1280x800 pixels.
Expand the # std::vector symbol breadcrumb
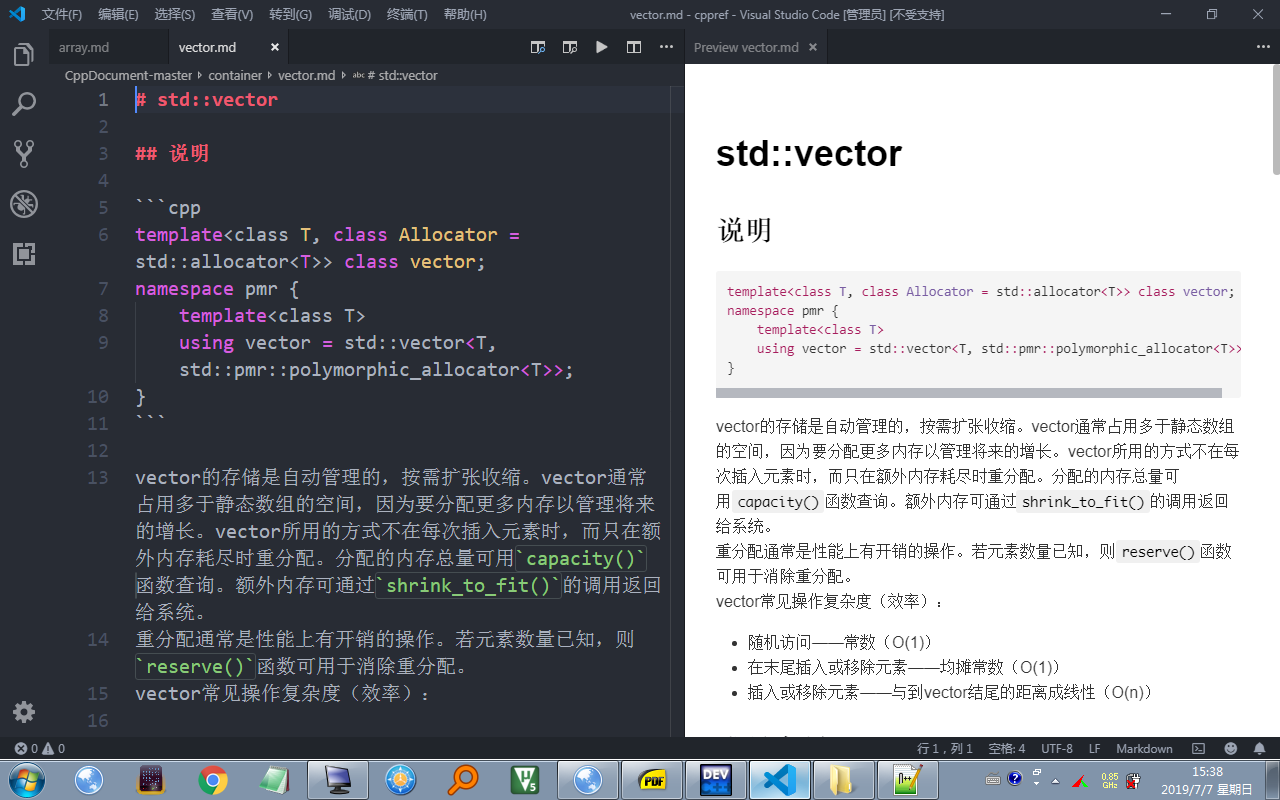[x=395, y=75]
